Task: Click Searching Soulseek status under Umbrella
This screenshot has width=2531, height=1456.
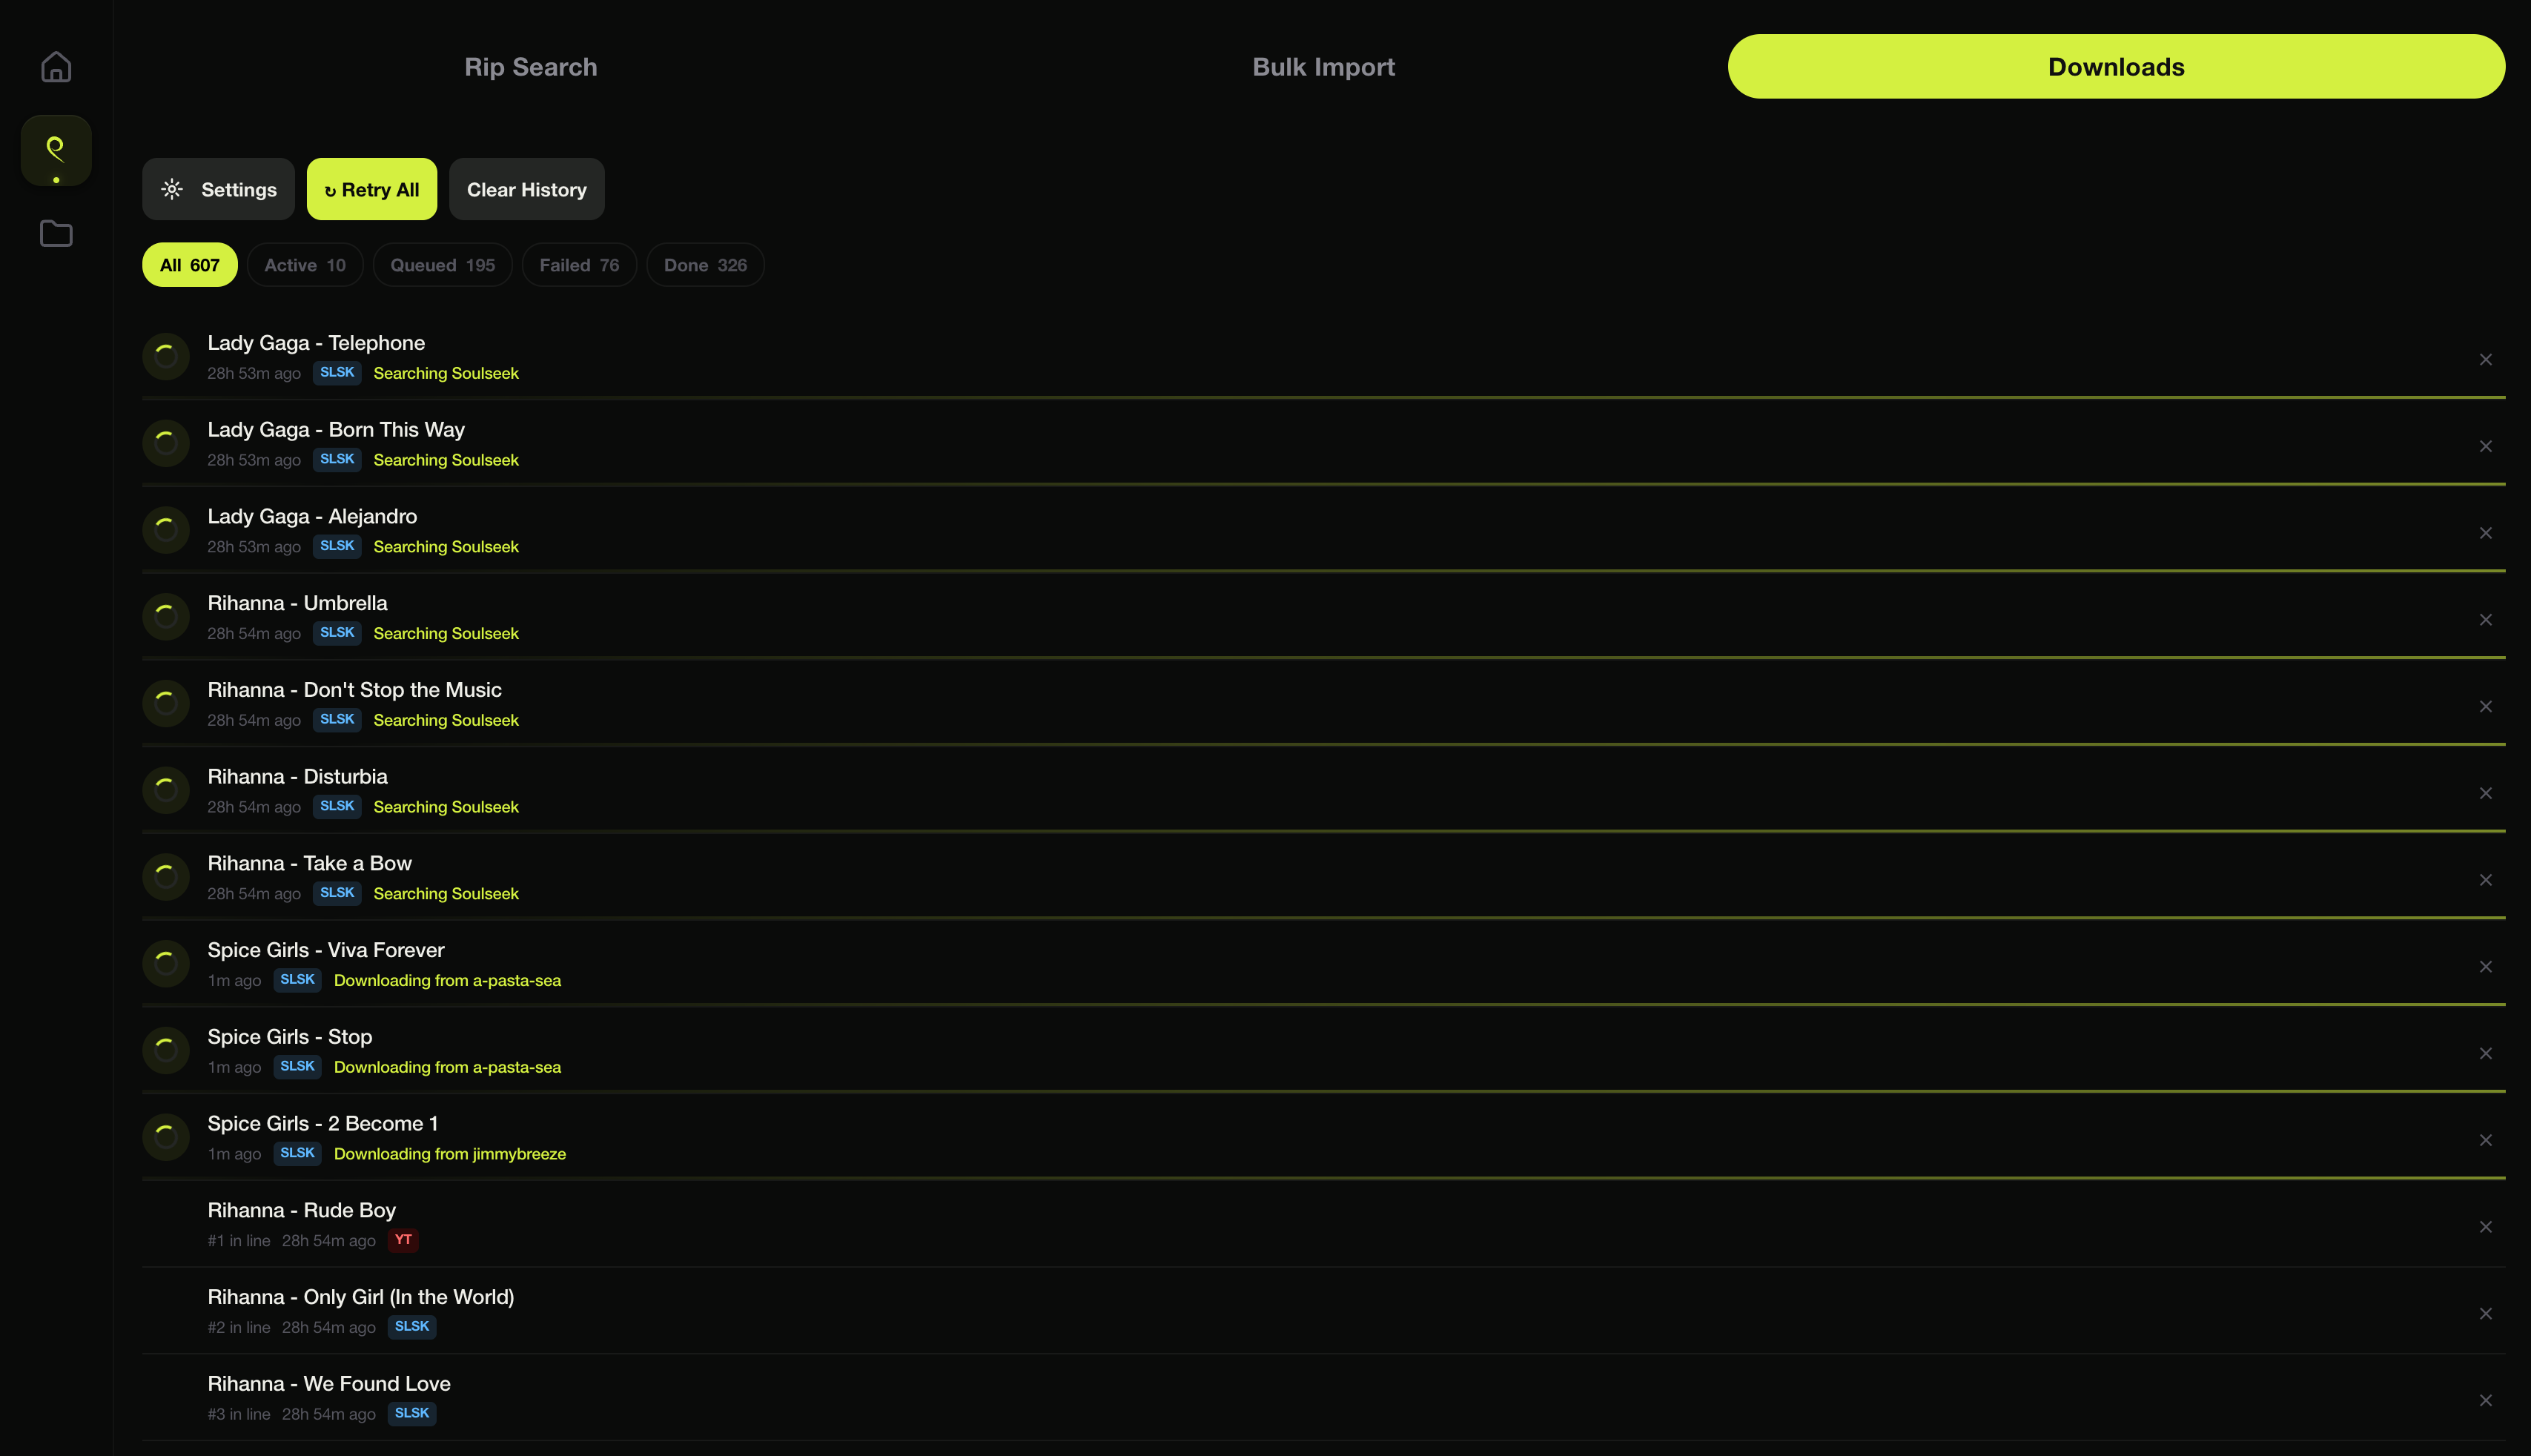Action: click(x=446, y=634)
